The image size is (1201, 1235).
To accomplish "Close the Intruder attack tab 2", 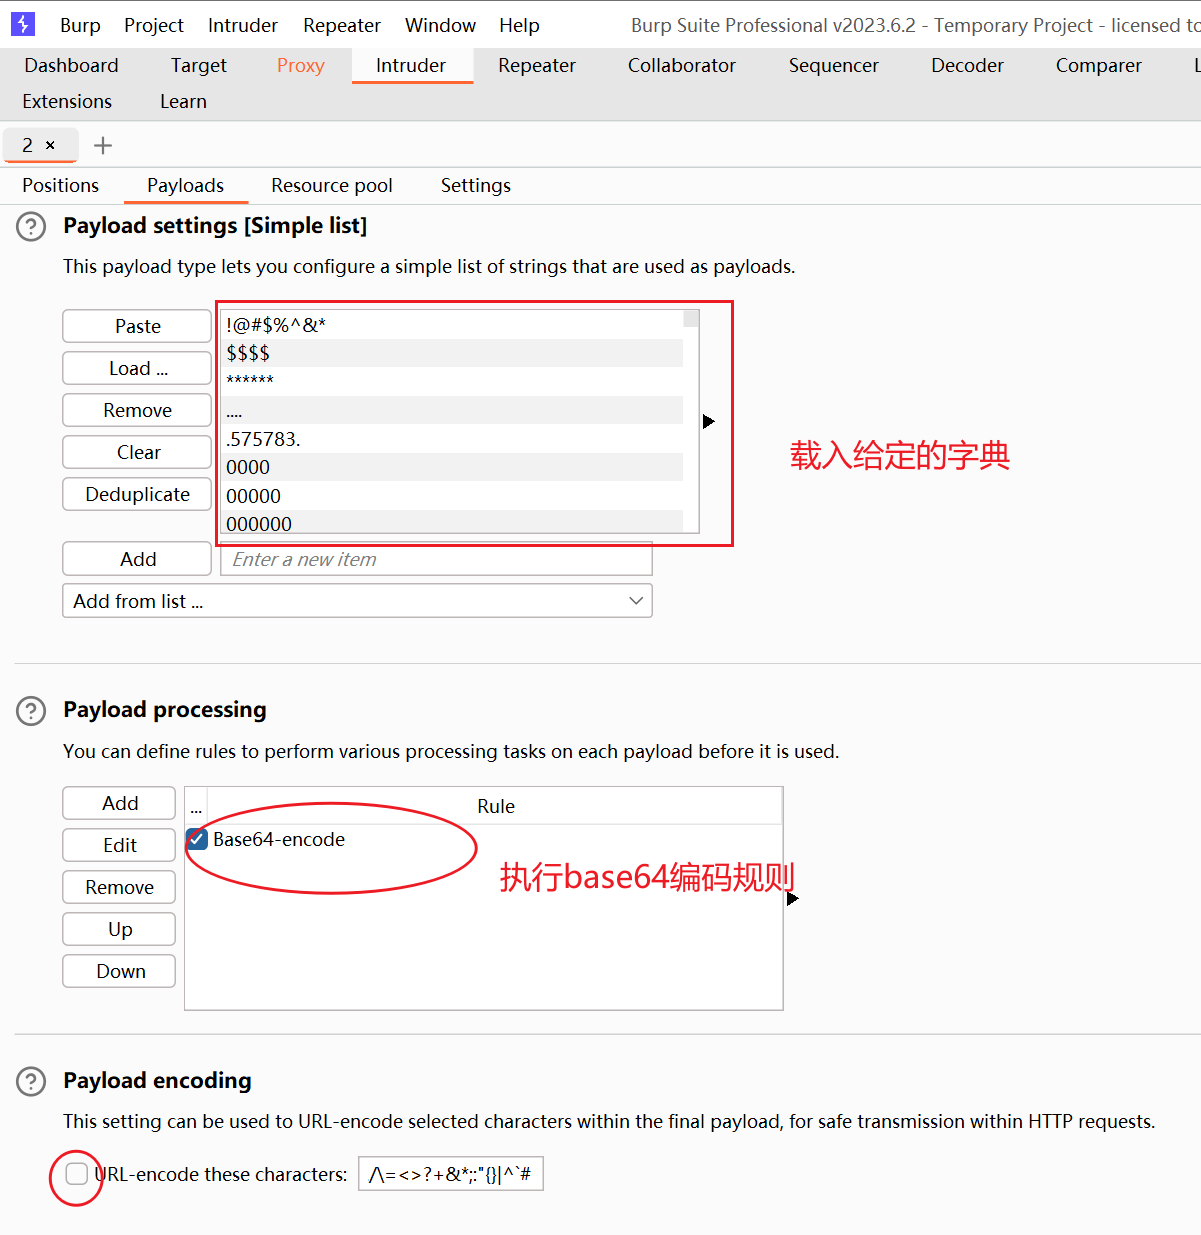I will 51,146.
